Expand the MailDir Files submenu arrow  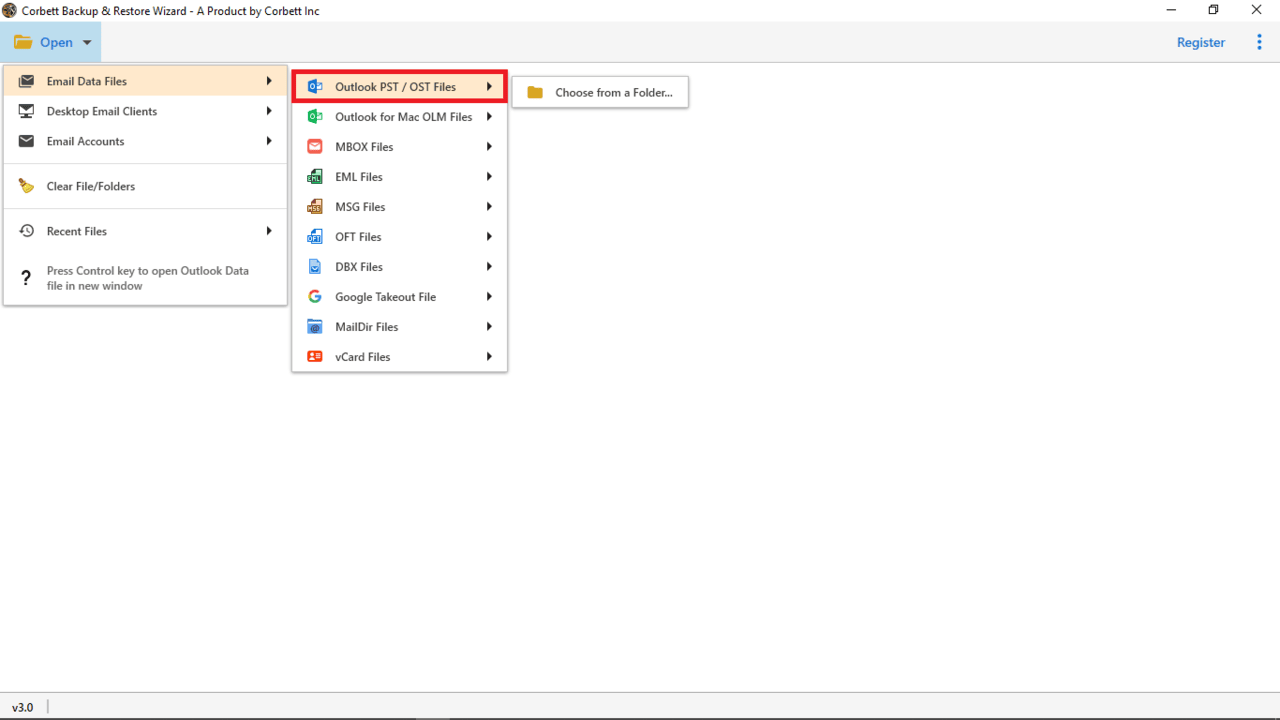point(489,327)
